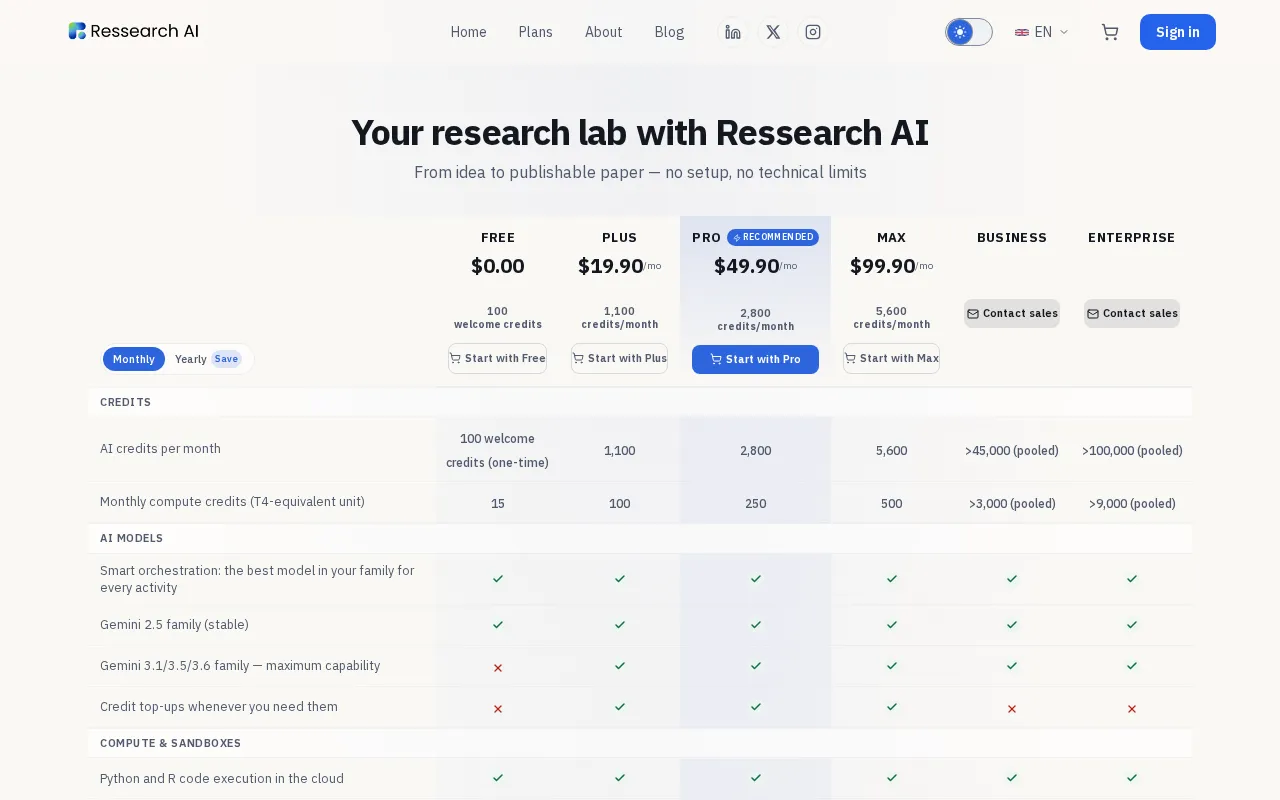The image size is (1280, 800).
Task: Click the '>100,000 (pooled)' cell
Action: pyautogui.click(x=1132, y=451)
